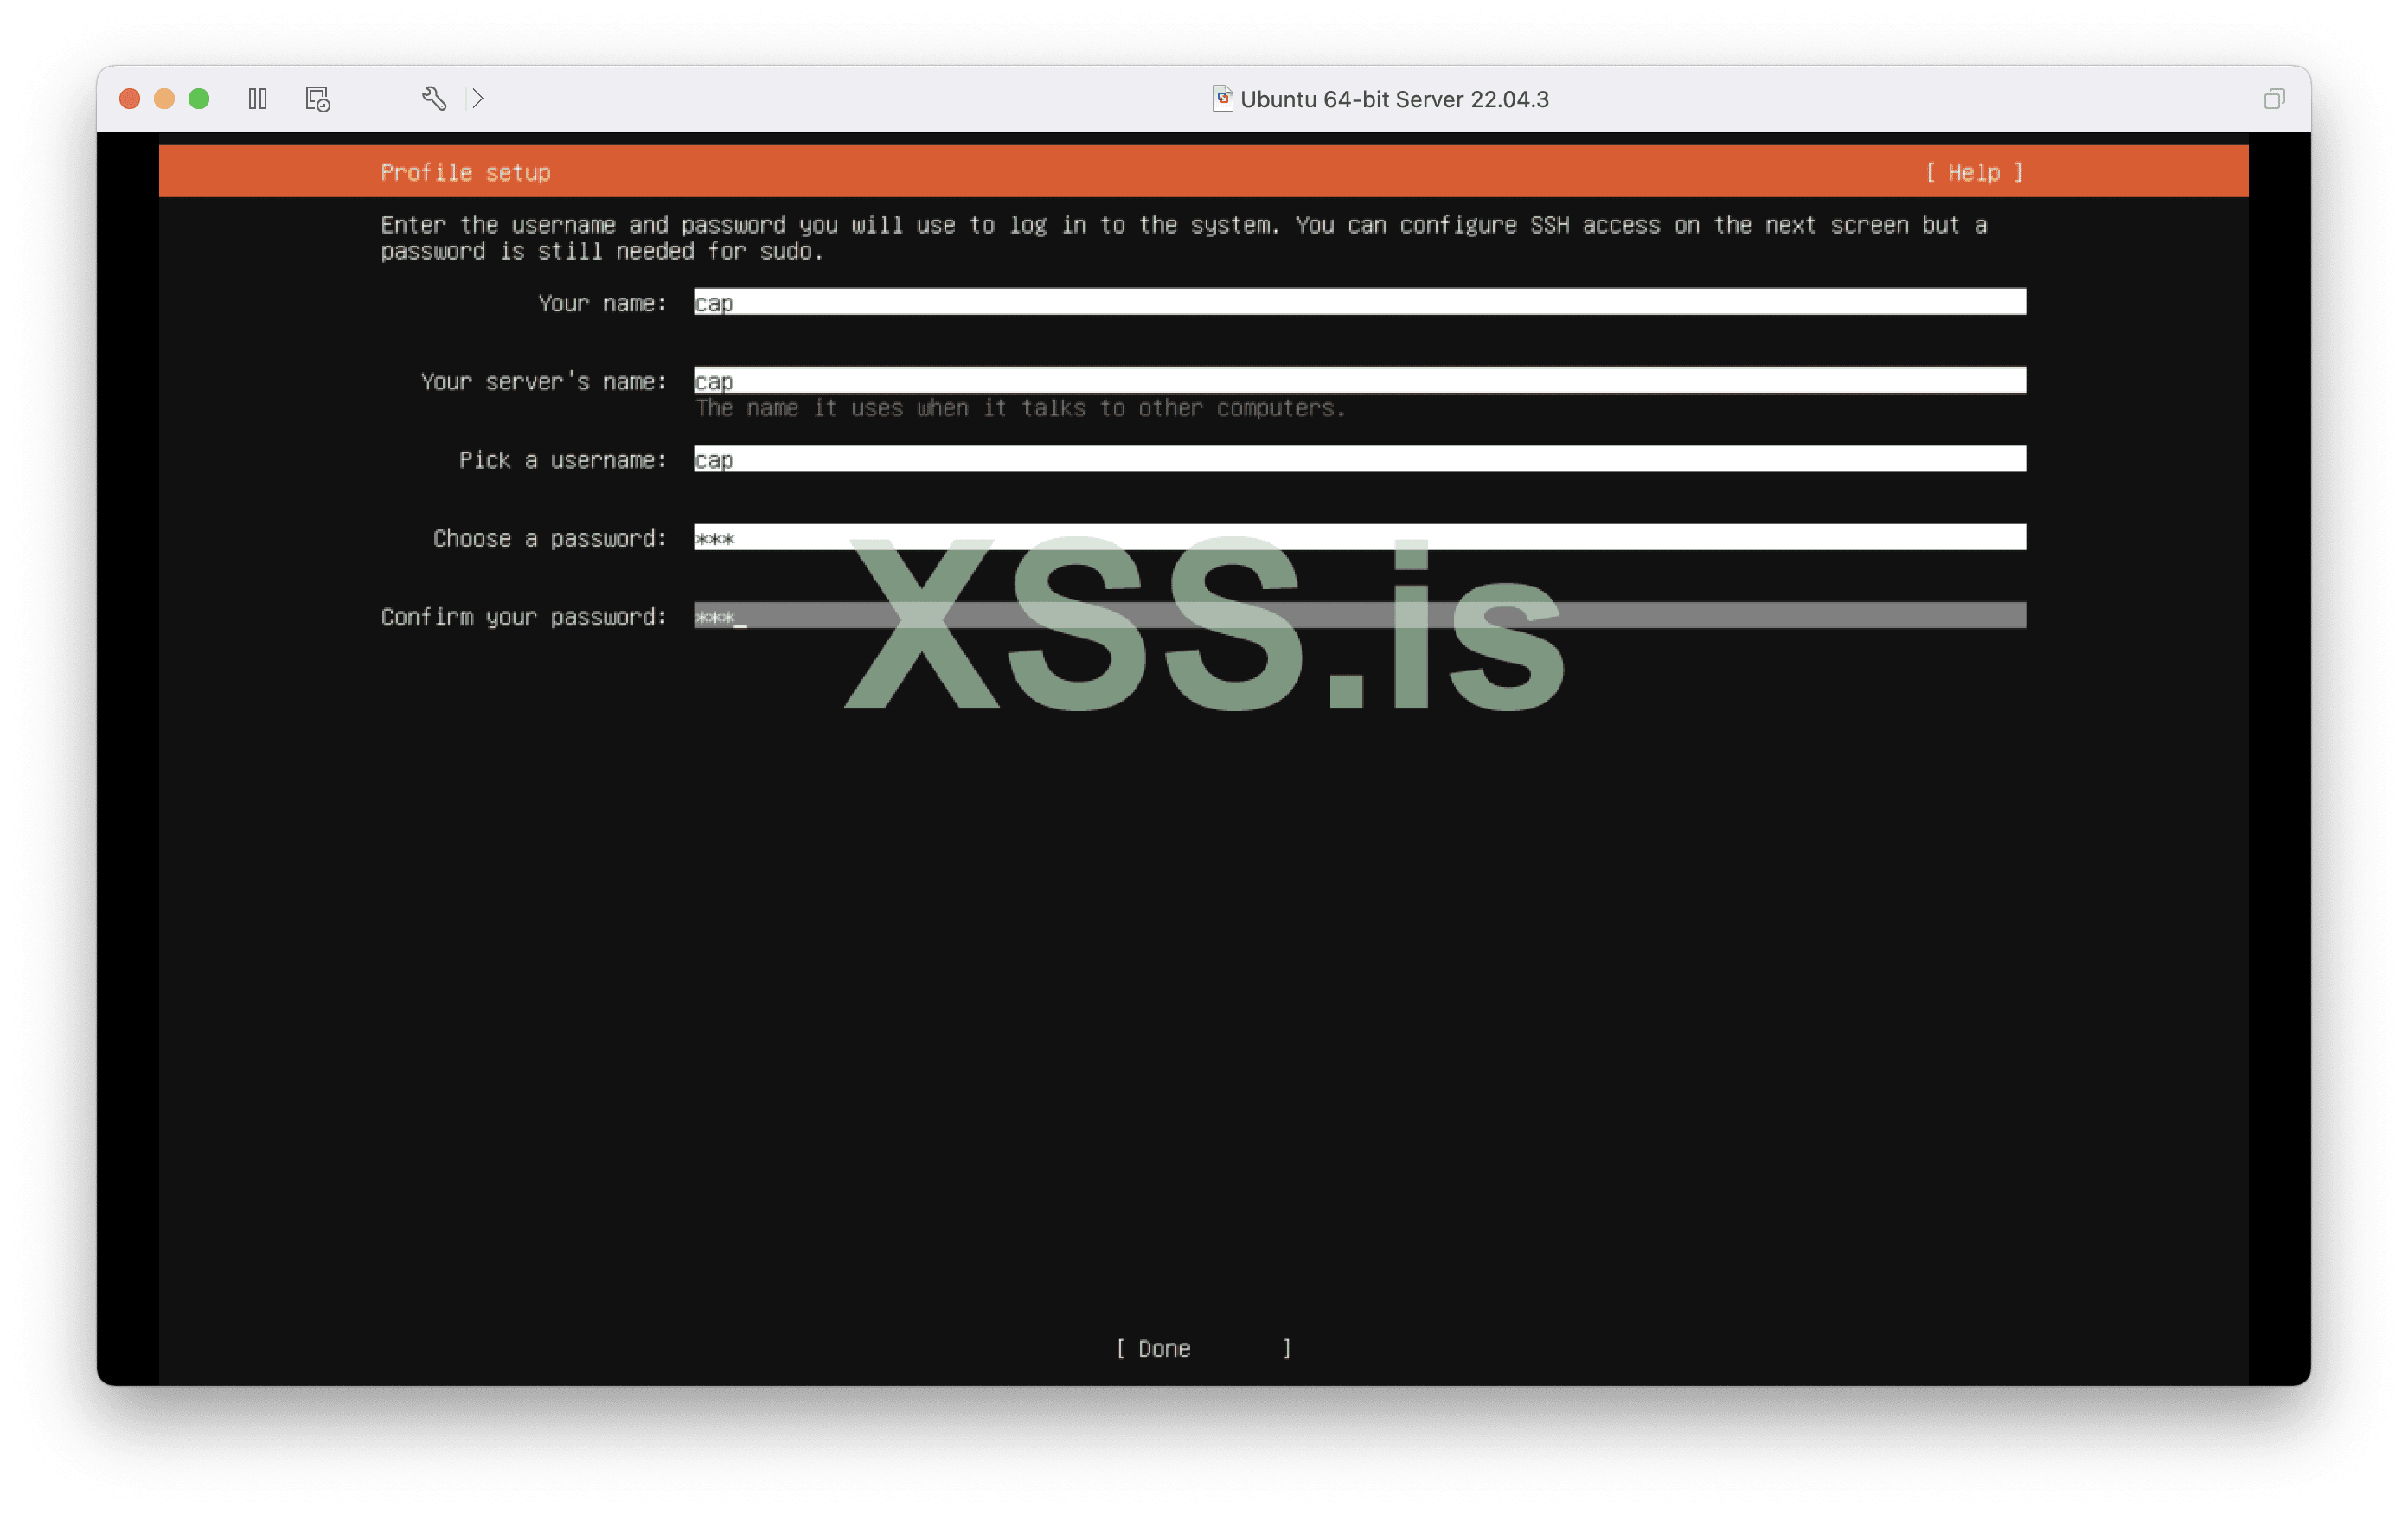Open the snapshot manager icon
The image size is (2408, 1514).
(x=317, y=99)
